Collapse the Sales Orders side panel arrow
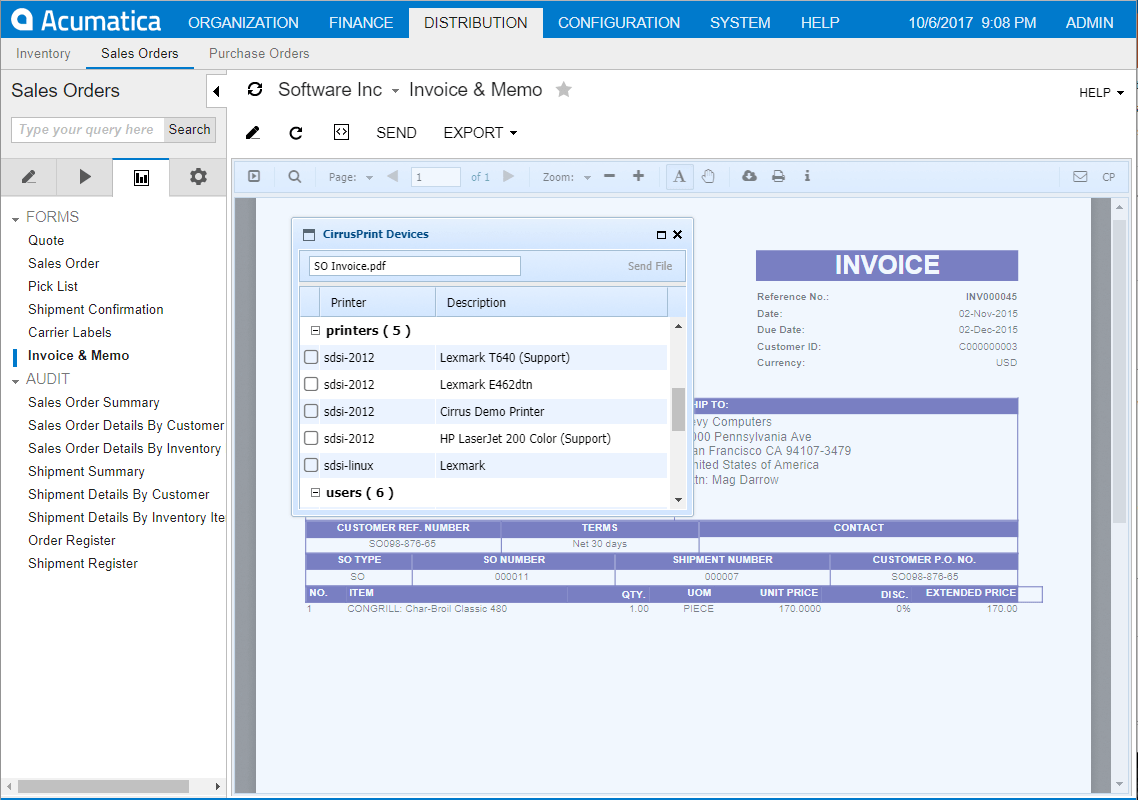 216,91
